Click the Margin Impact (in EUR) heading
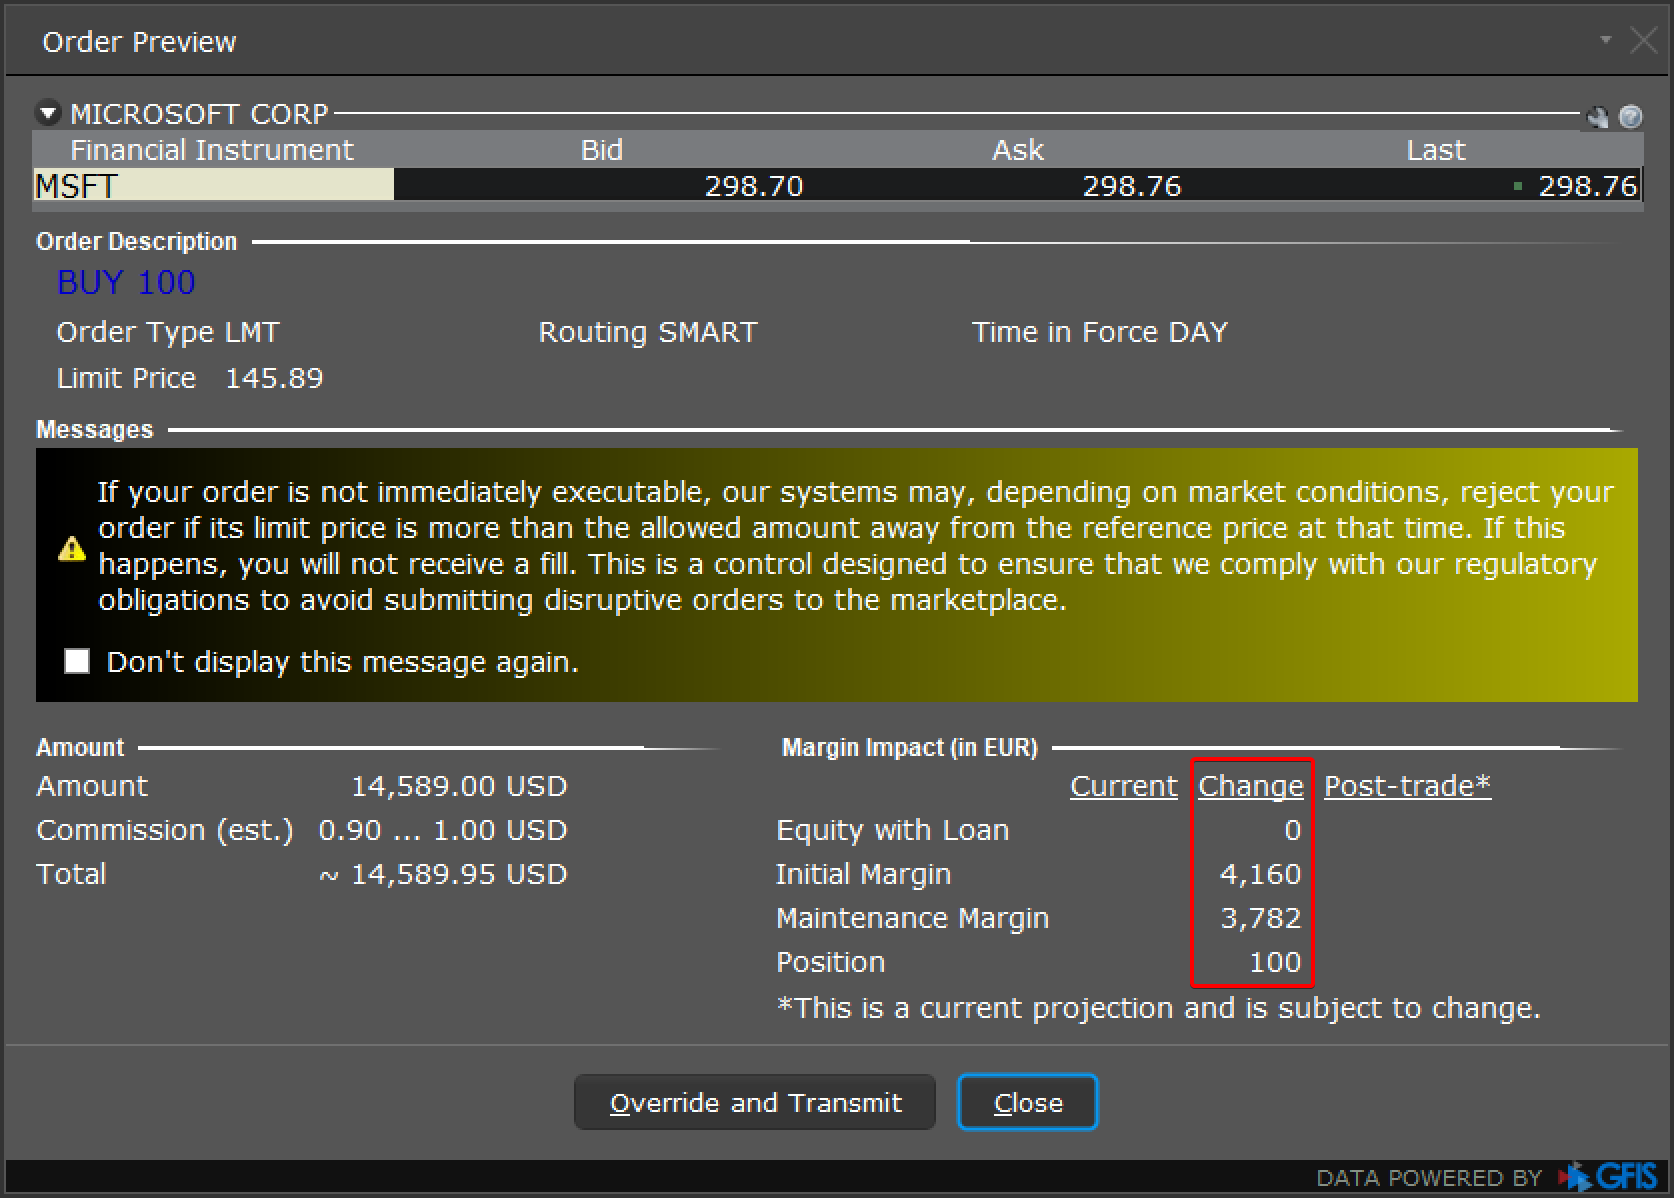This screenshot has width=1674, height=1198. click(910, 747)
